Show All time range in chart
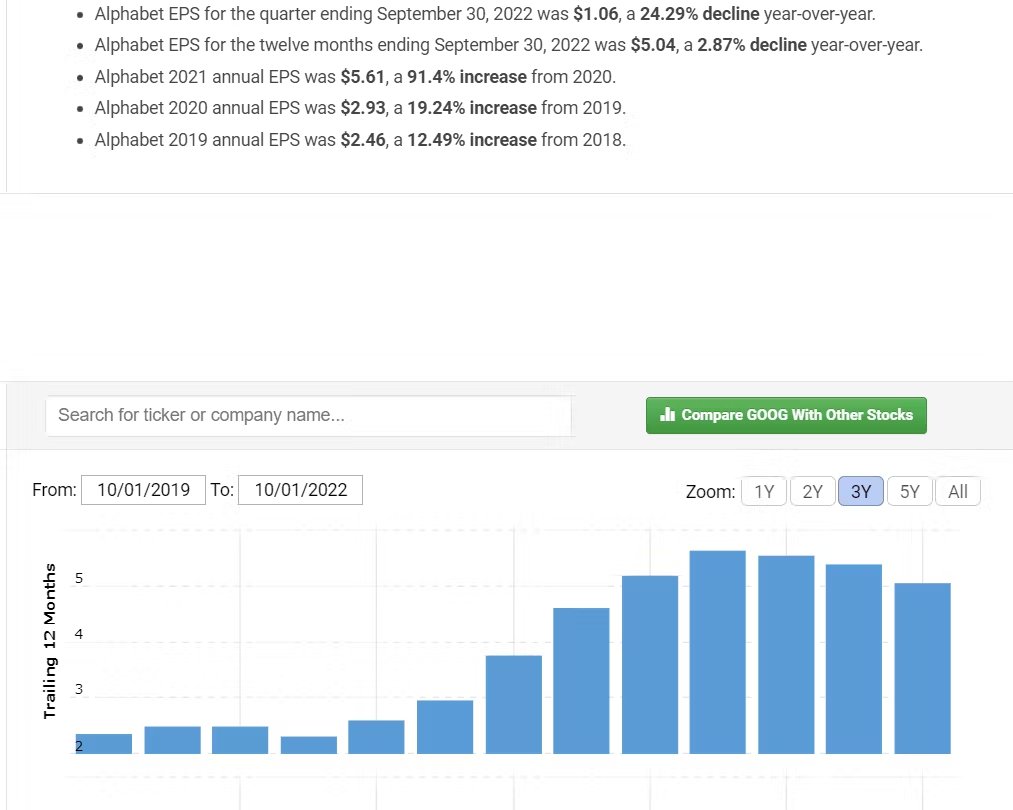 coord(957,492)
